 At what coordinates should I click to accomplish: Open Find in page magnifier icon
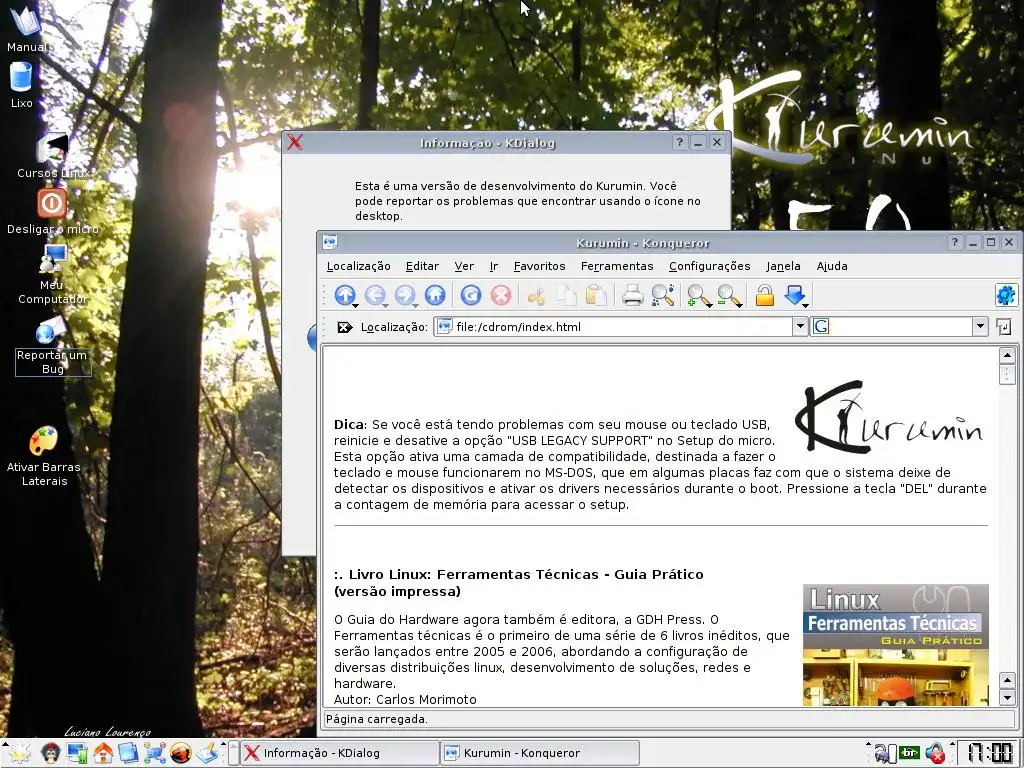coord(663,295)
